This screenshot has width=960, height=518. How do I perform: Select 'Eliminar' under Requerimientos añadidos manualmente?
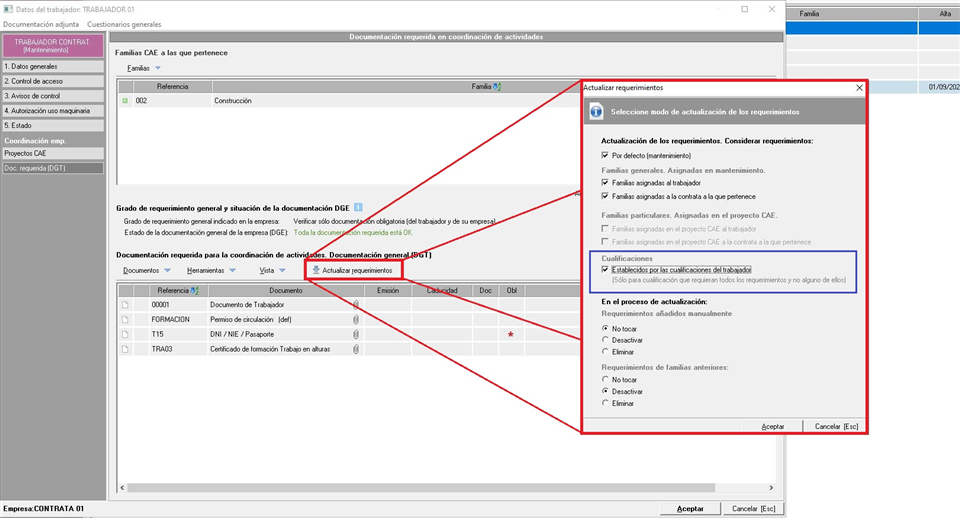[605, 352]
